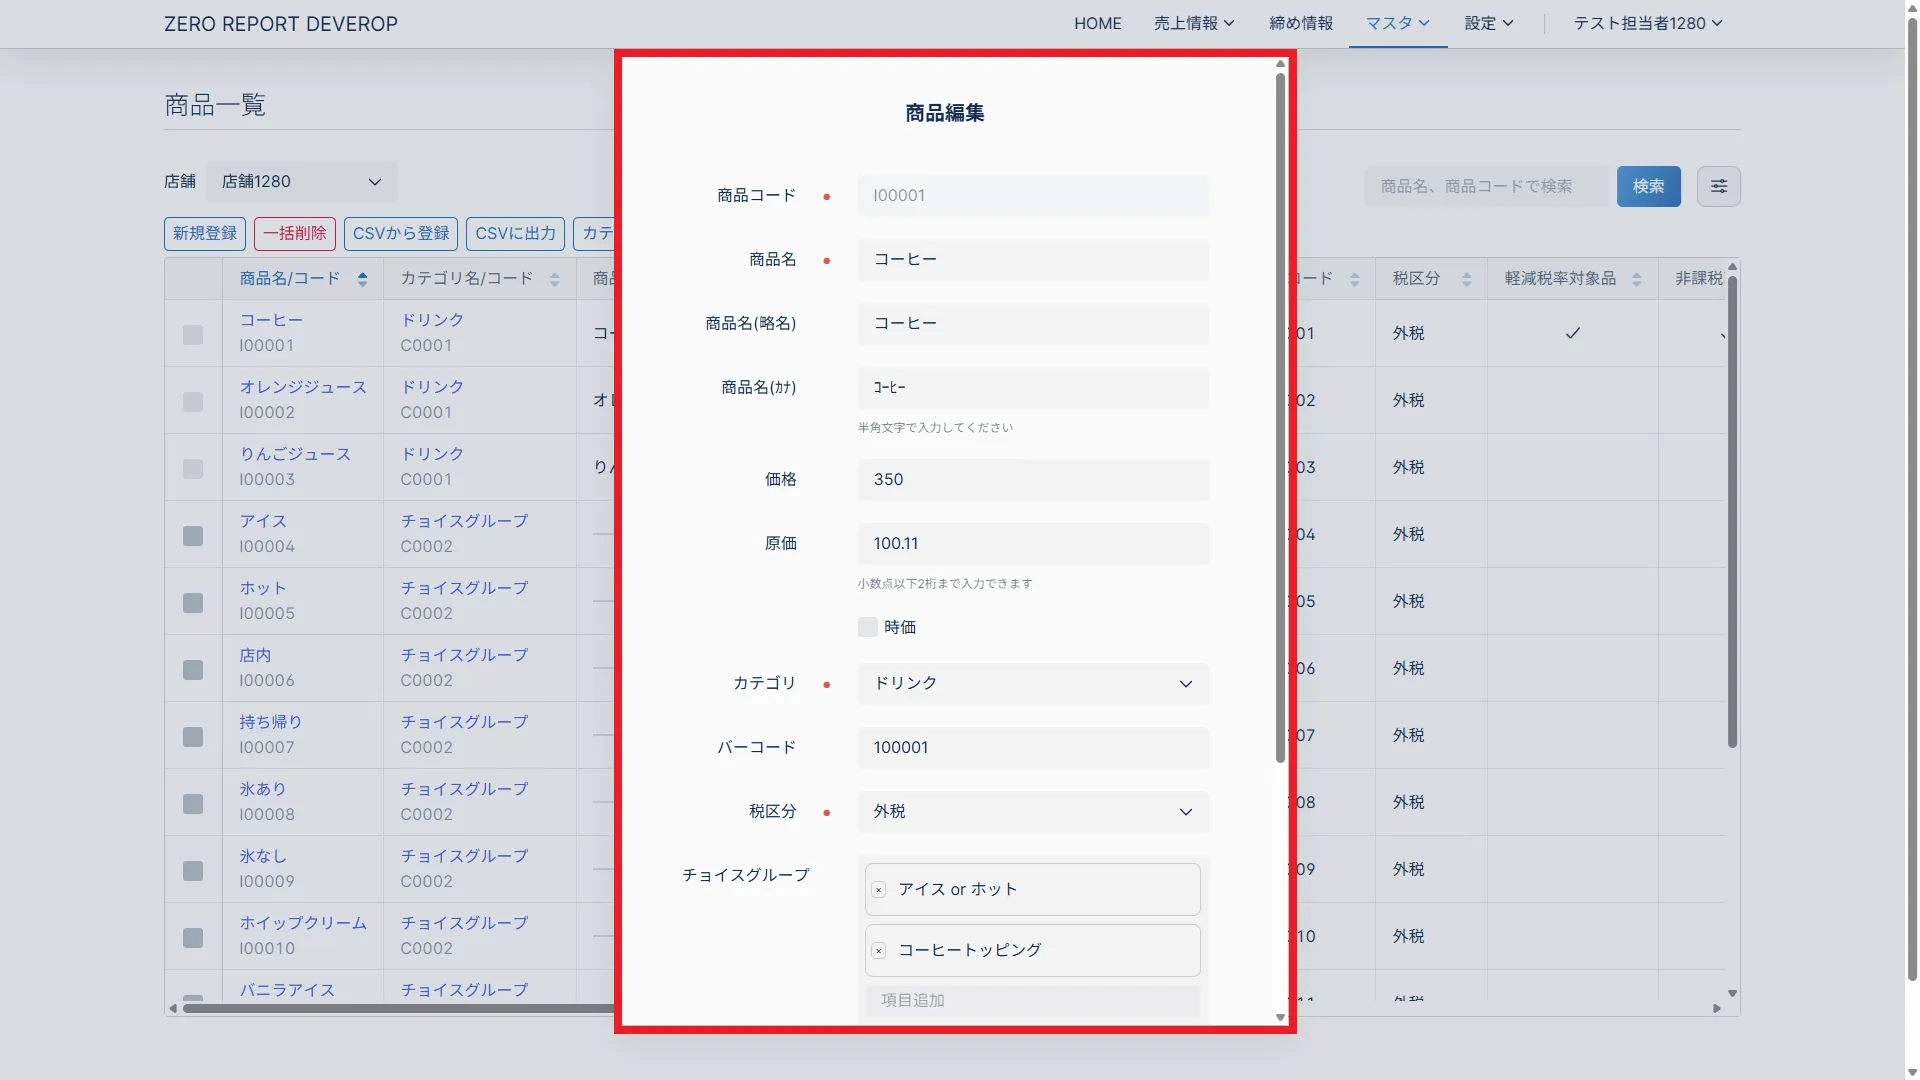Sort by 税区分 column arrows
The height and width of the screenshot is (1080, 1920).
pyautogui.click(x=1466, y=279)
